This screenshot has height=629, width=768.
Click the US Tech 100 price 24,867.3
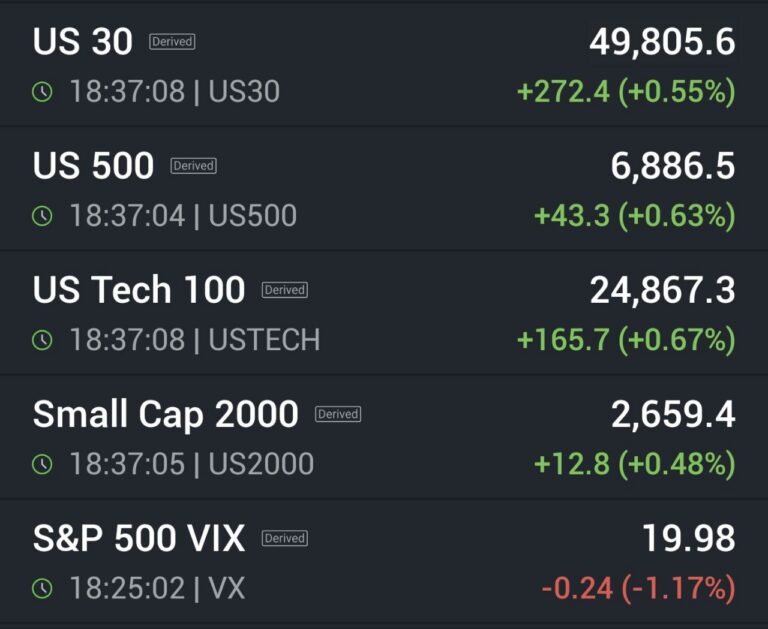coord(662,290)
